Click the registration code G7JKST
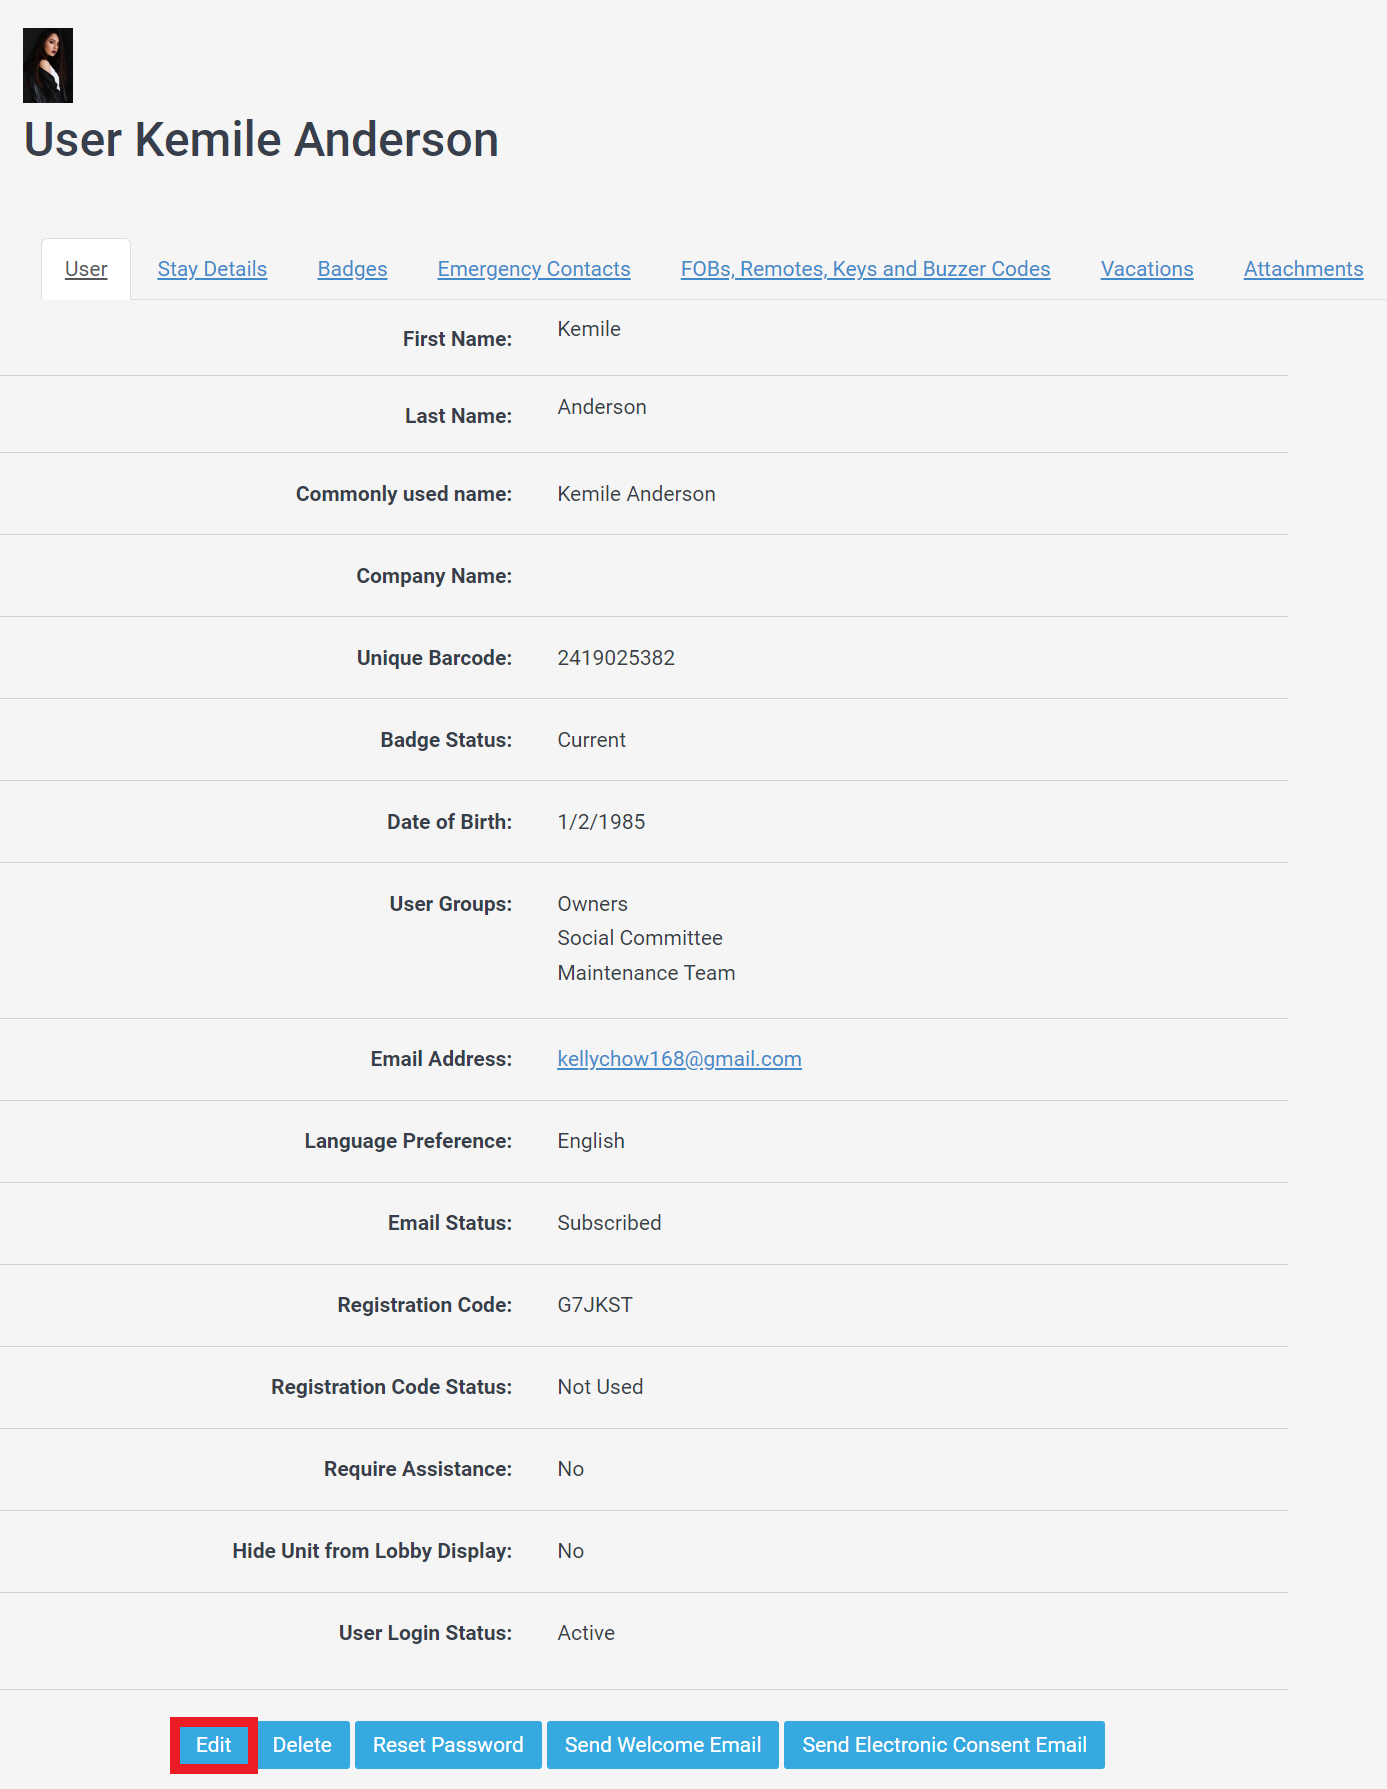This screenshot has height=1789, width=1387. pos(595,1305)
